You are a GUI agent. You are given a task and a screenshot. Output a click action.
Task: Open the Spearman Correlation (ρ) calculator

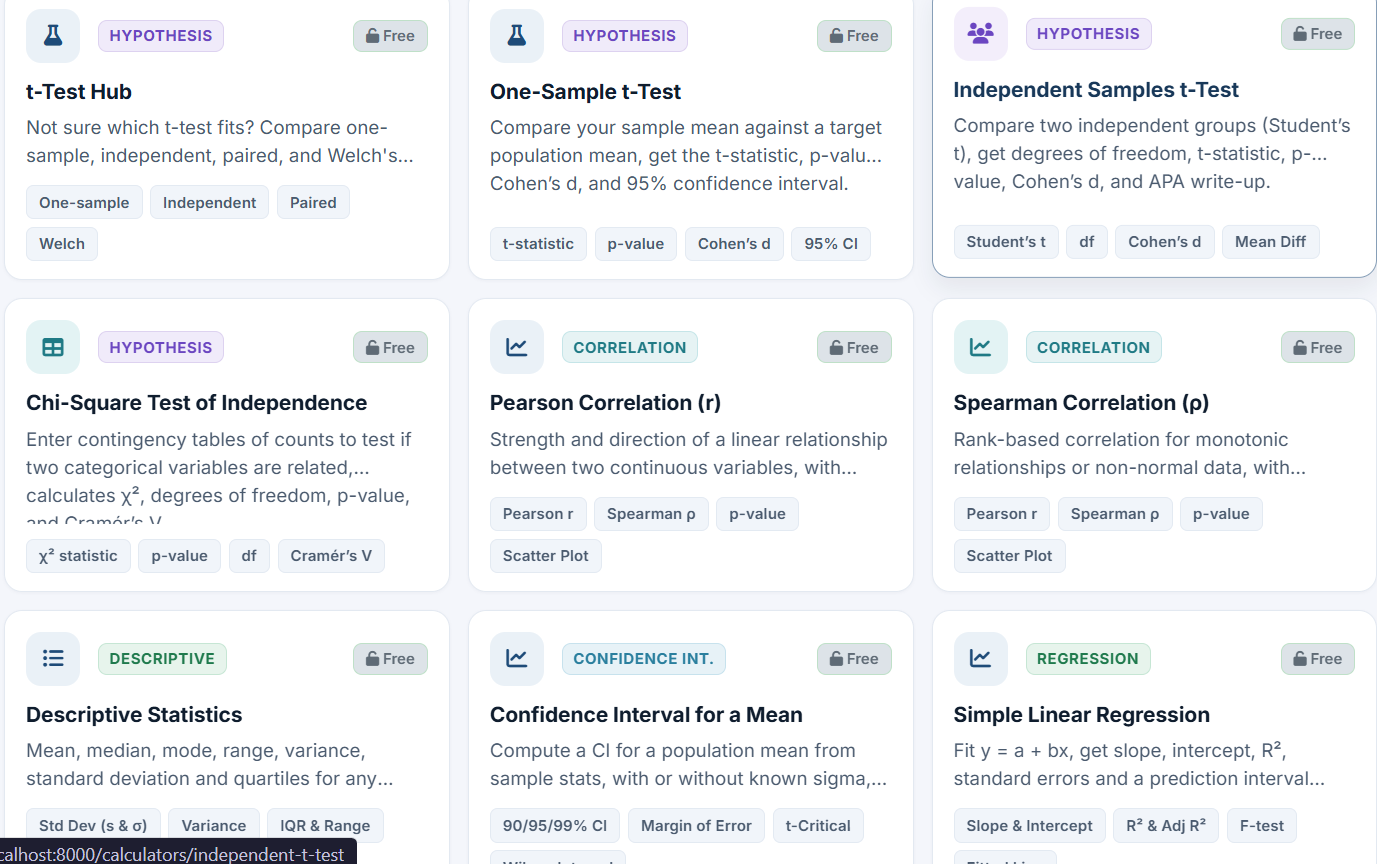point(1081,403)
